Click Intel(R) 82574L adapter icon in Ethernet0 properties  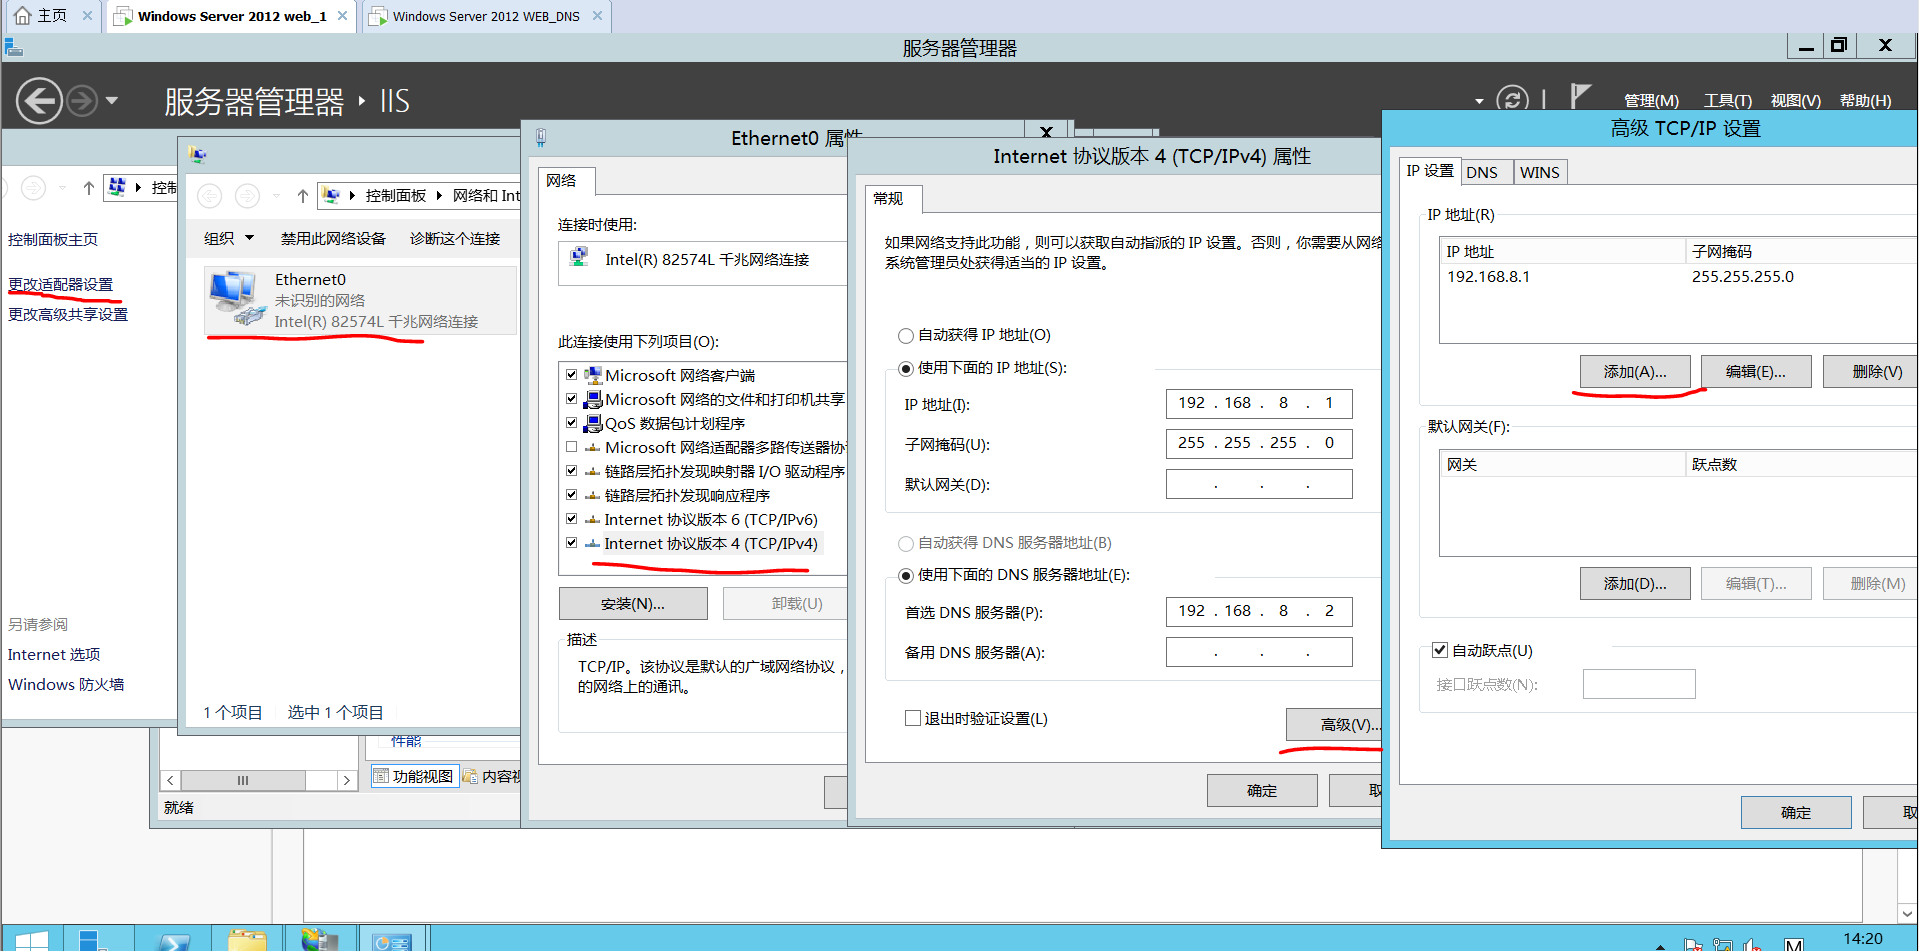point(578,258)
